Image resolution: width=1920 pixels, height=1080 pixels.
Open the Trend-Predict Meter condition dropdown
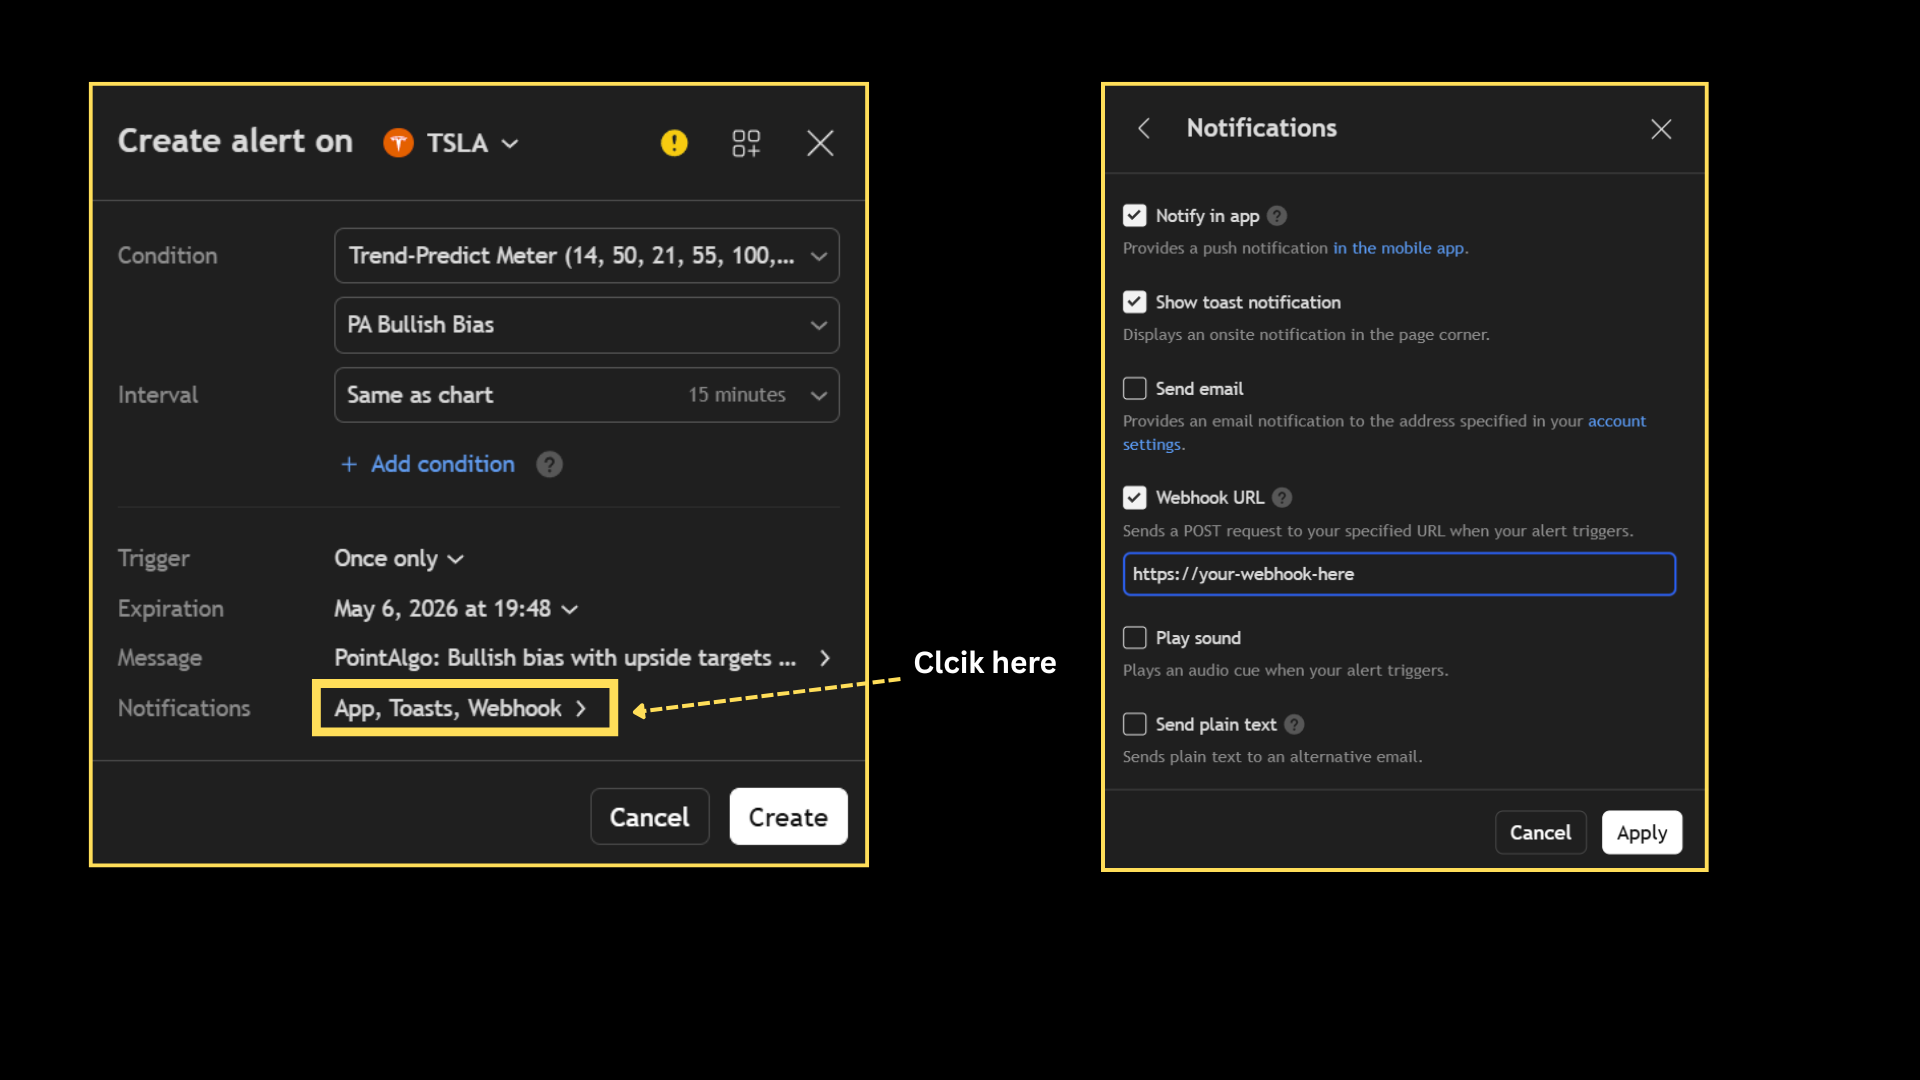tap(586, 255)
